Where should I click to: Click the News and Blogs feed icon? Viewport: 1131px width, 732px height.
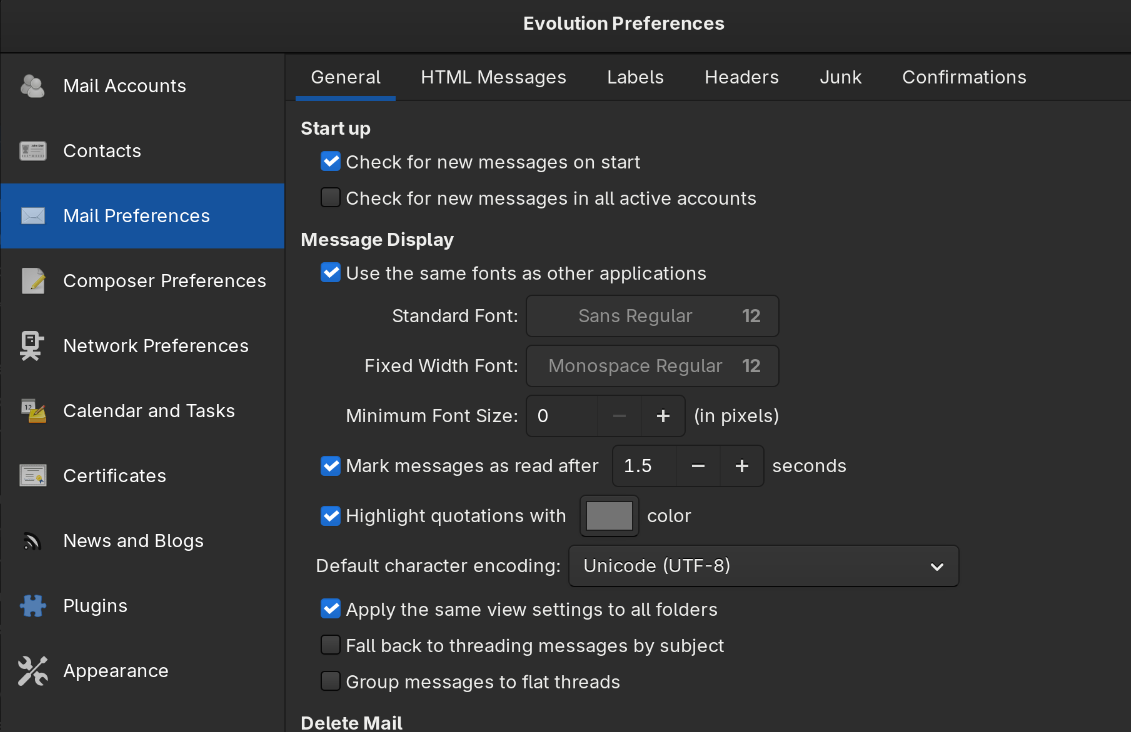pos(33,541)
